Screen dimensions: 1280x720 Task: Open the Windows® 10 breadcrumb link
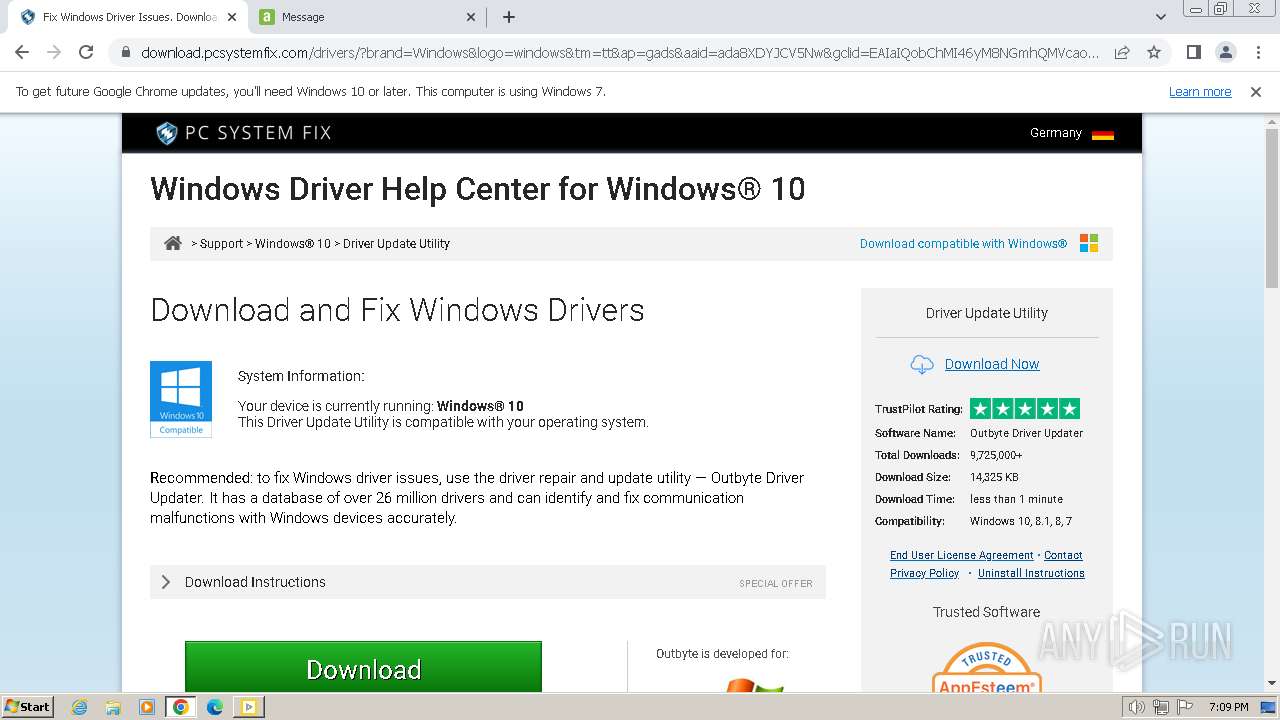(x=292, y=244)
